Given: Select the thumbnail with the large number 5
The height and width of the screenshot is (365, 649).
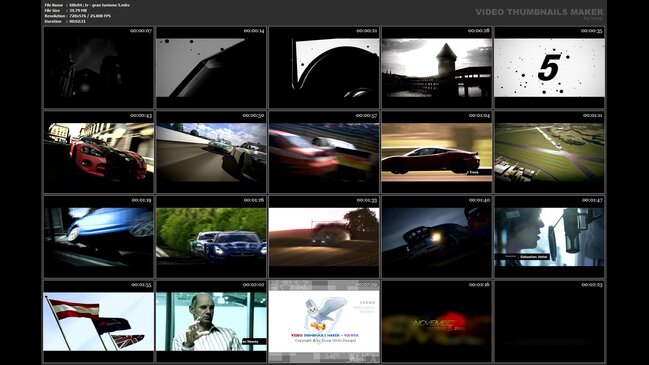Looking at the screenshot, I should pyautogui.click(x=549, y=67).
